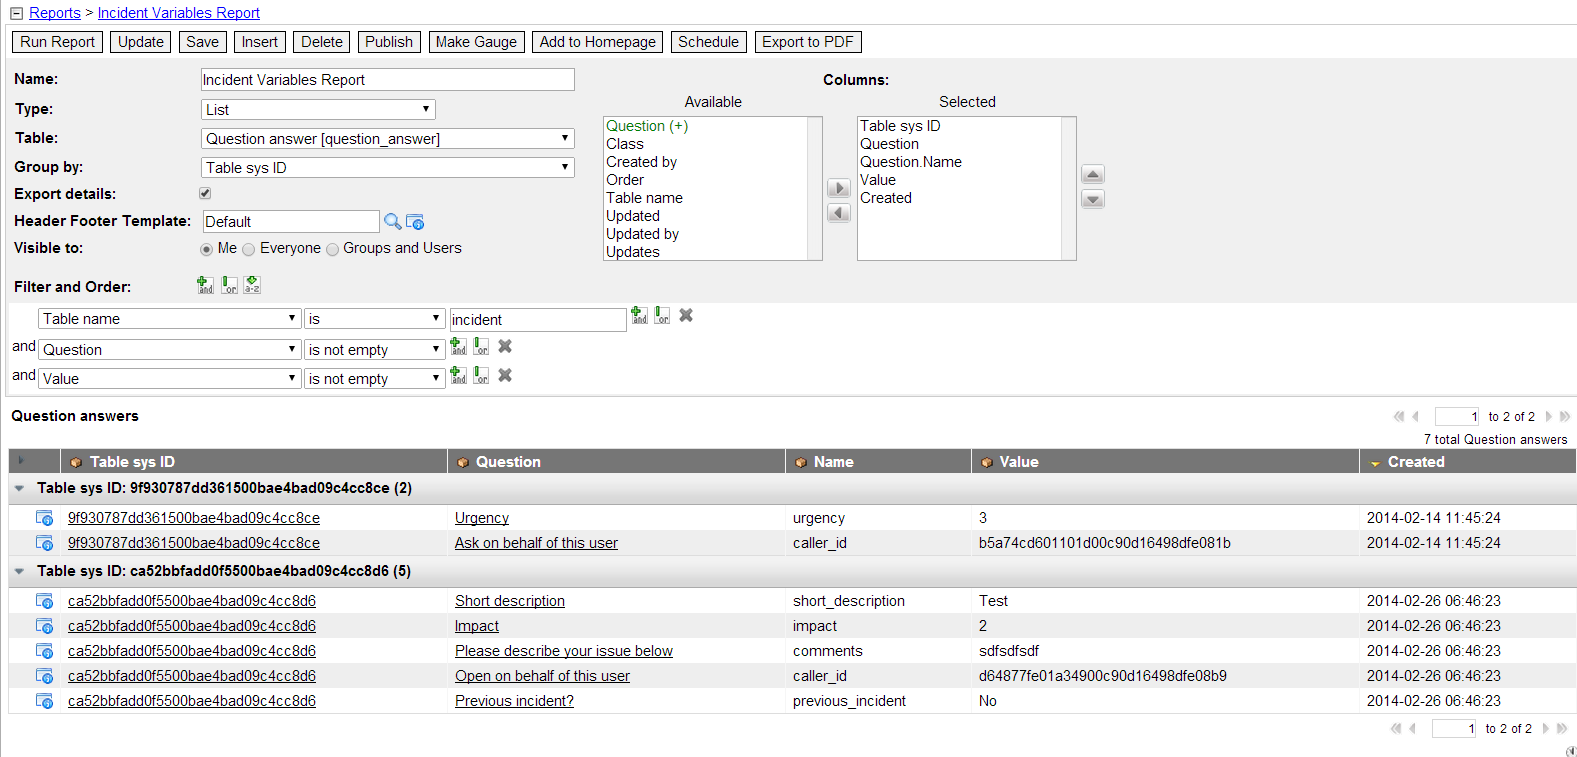Sort by Table sys ID column header
Screen dimensions: 1577x757
[132, 462]
